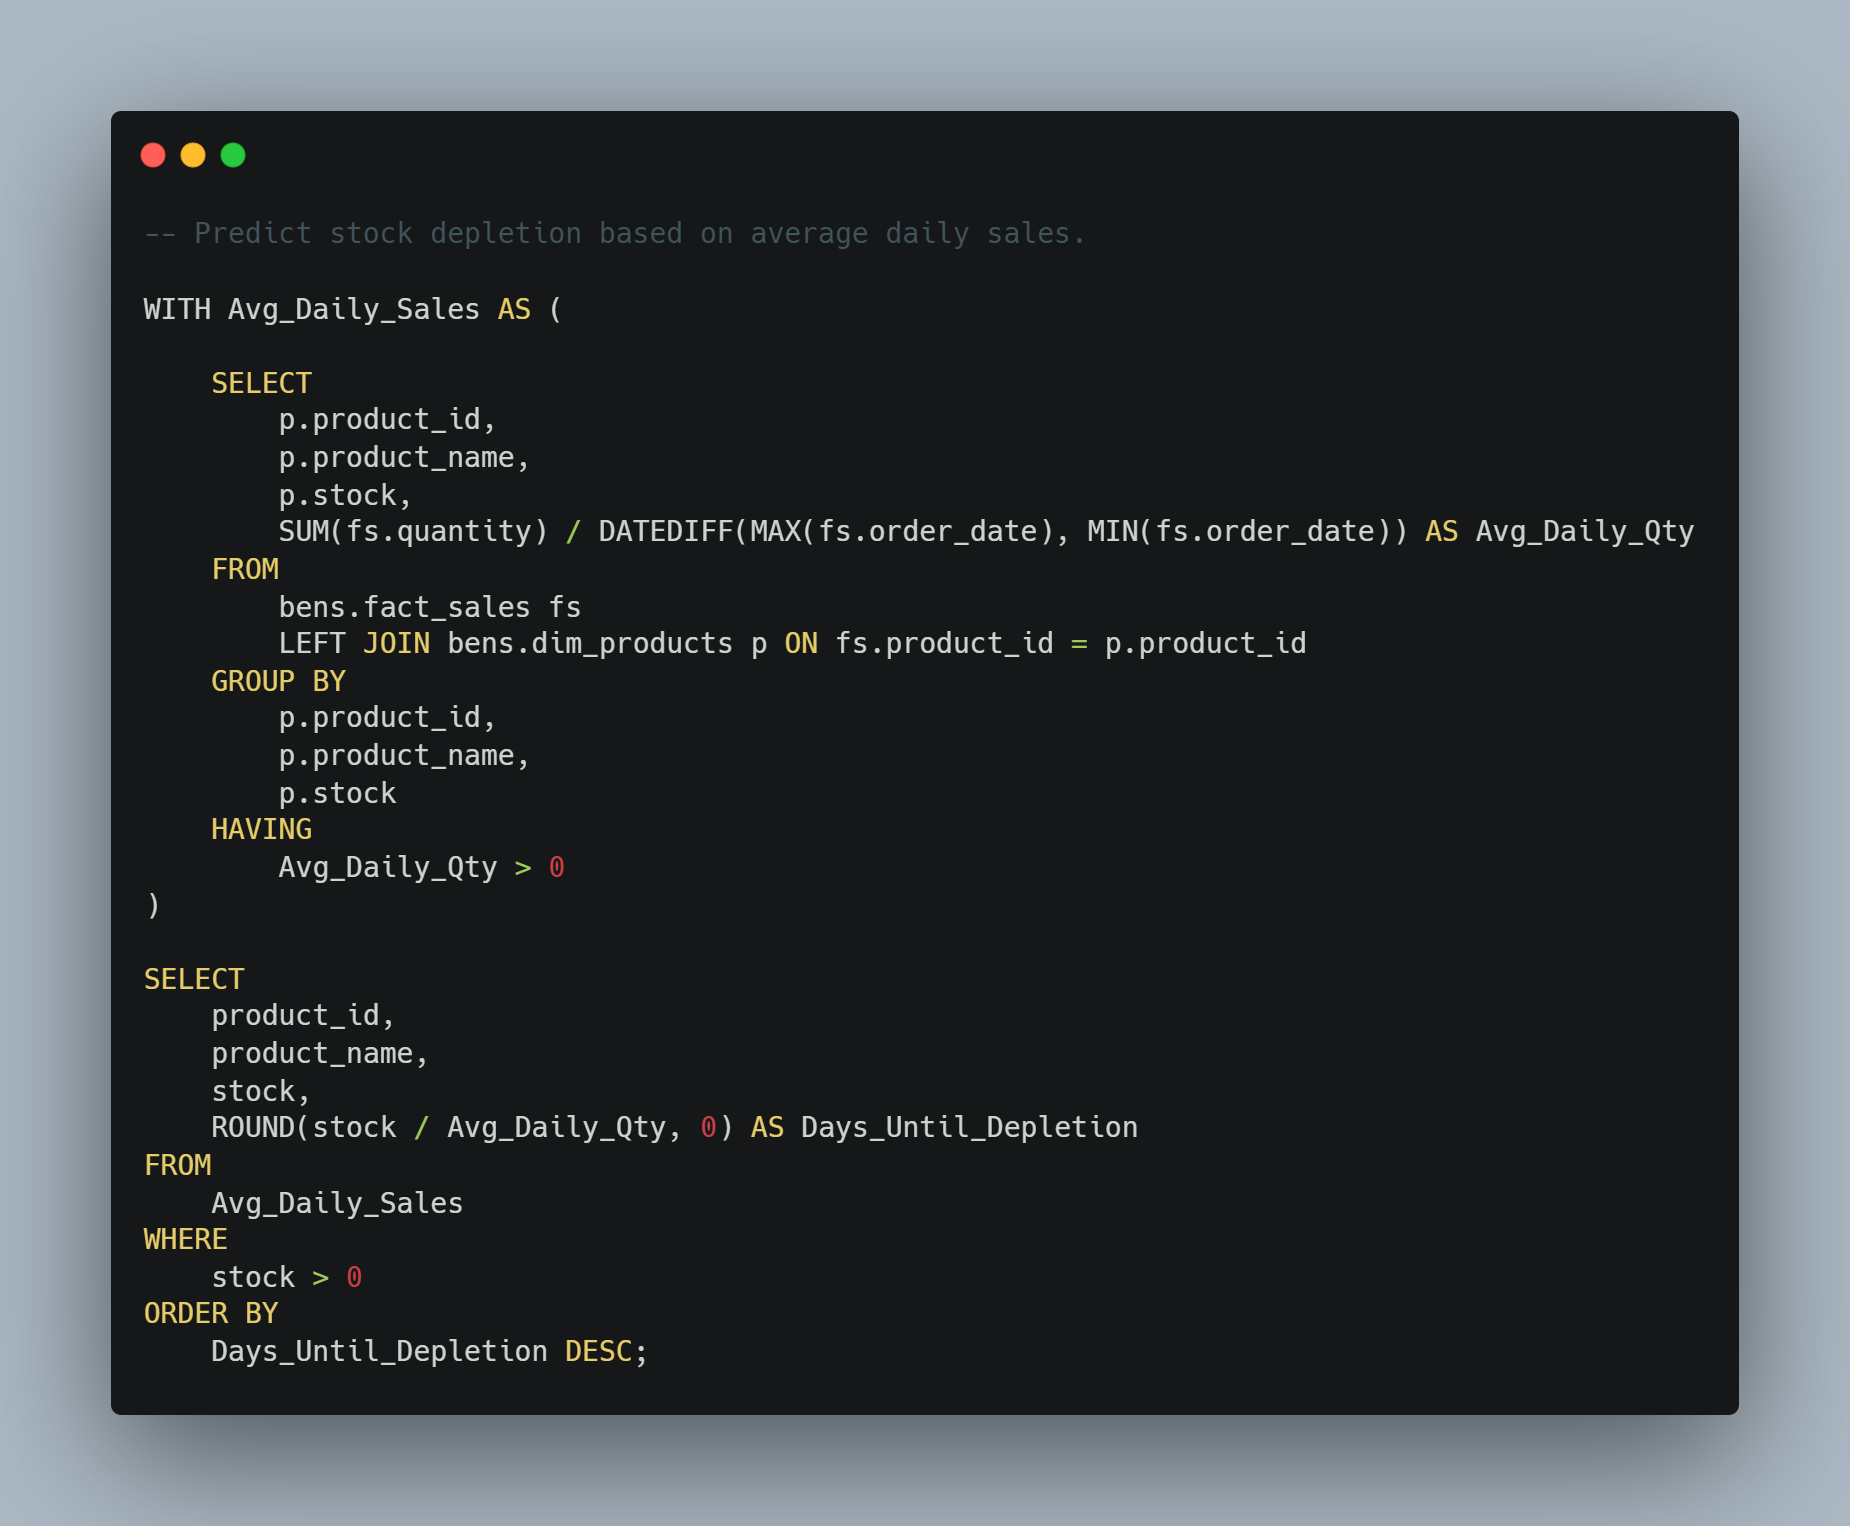Click 'stock > 0' filter condition
Screen dimensions: 1850x1526
287,1277
